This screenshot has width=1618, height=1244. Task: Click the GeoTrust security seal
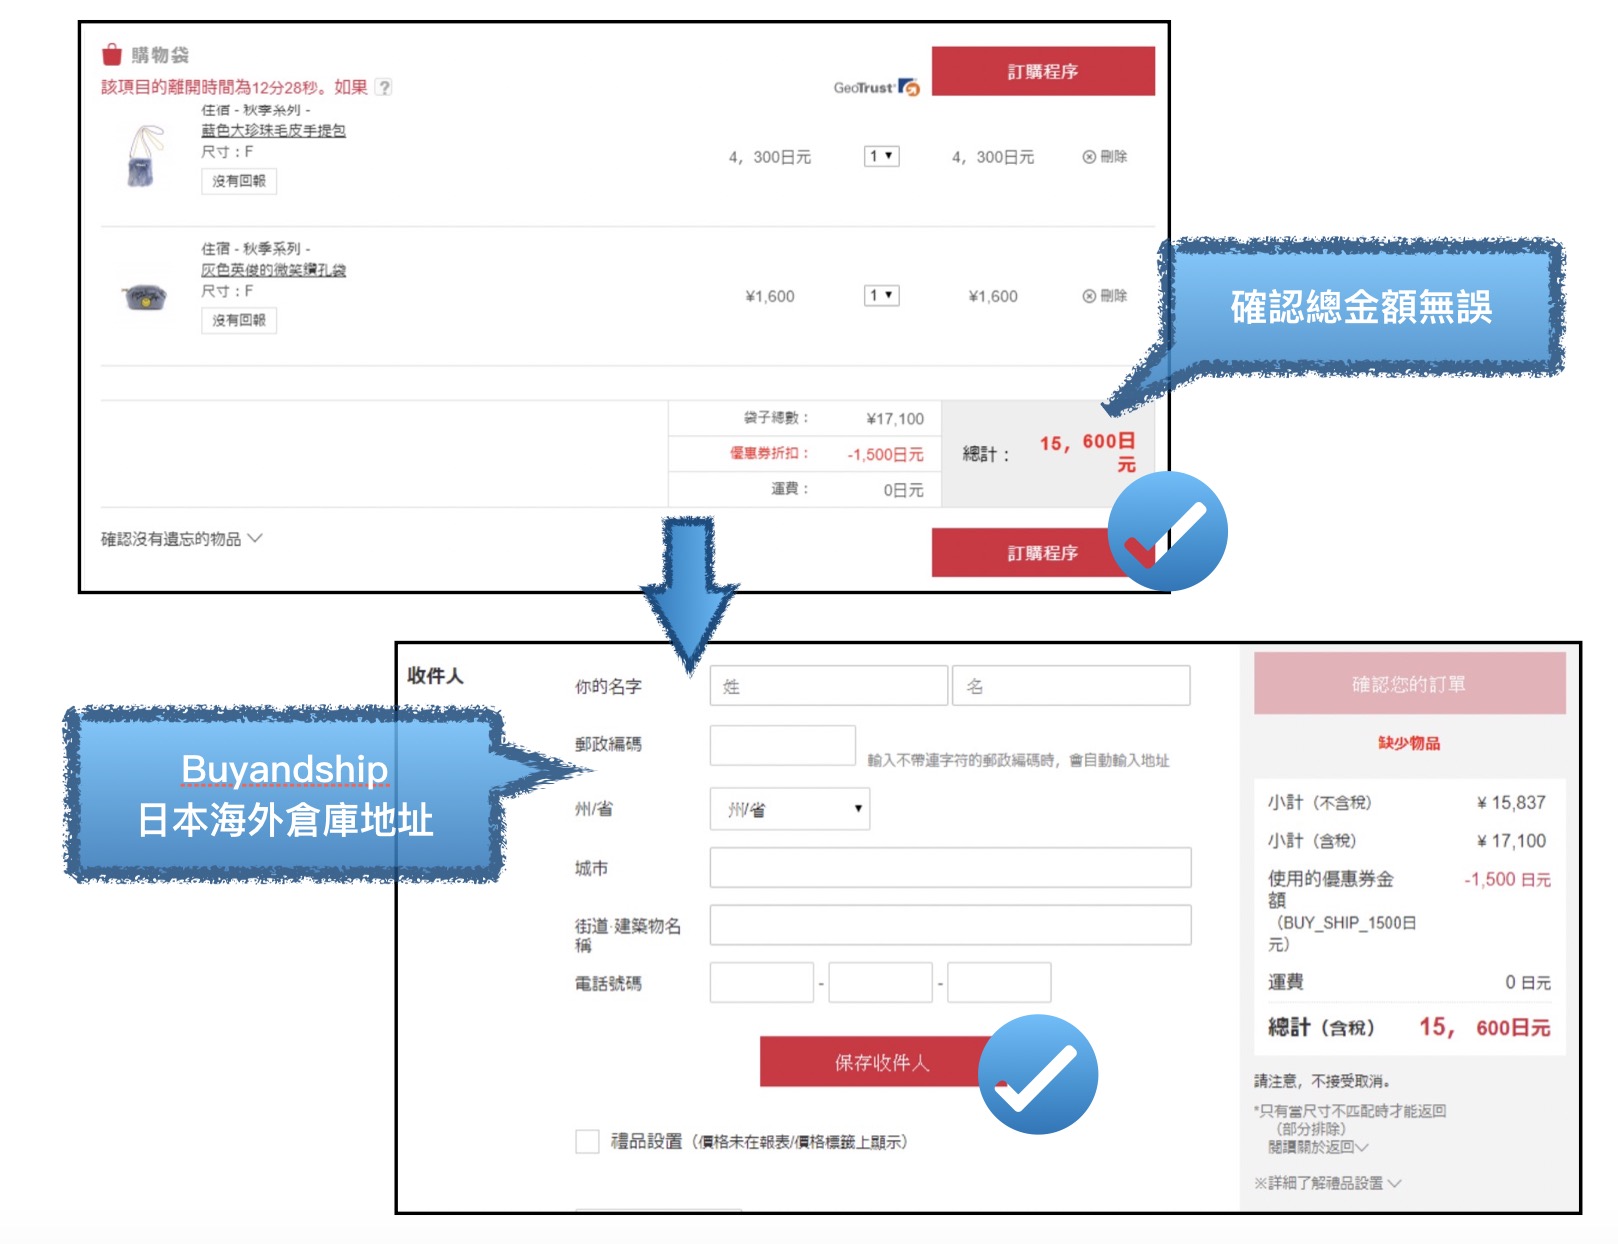coord(876,88)
